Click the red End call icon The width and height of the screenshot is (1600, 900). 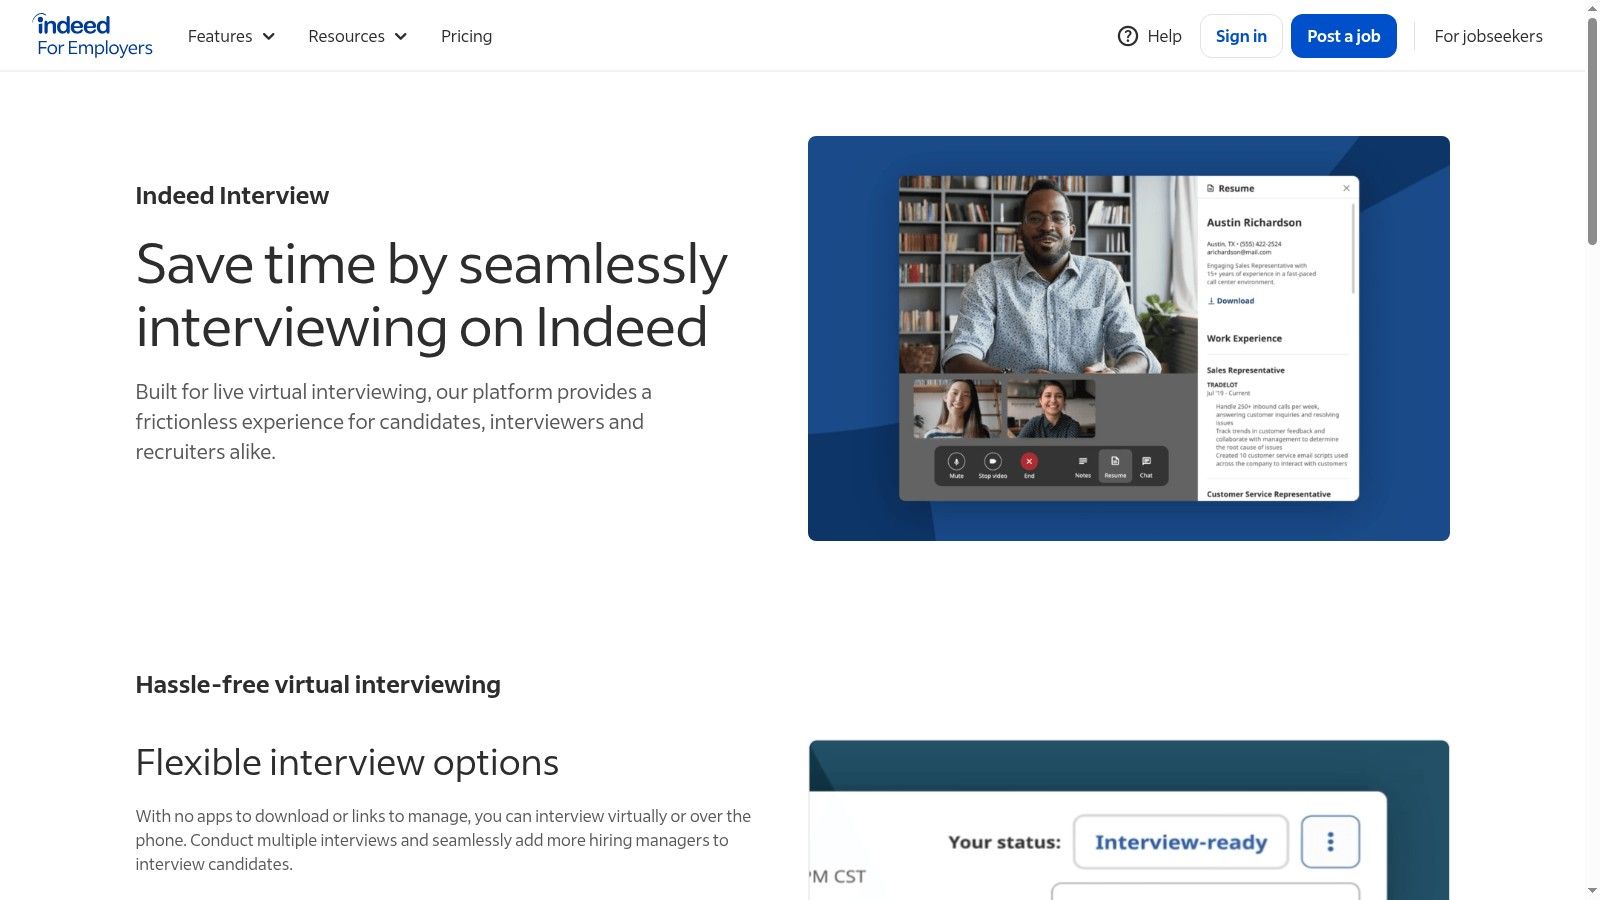click(1029, 462)
